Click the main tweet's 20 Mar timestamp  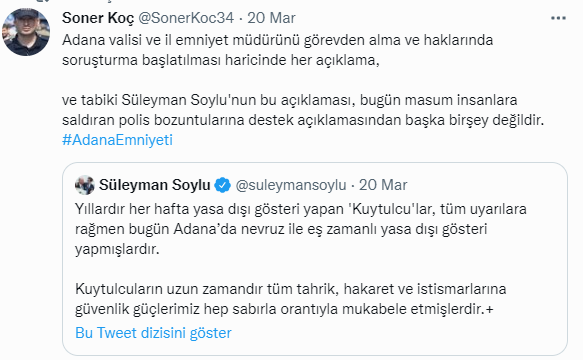point(271,18)
